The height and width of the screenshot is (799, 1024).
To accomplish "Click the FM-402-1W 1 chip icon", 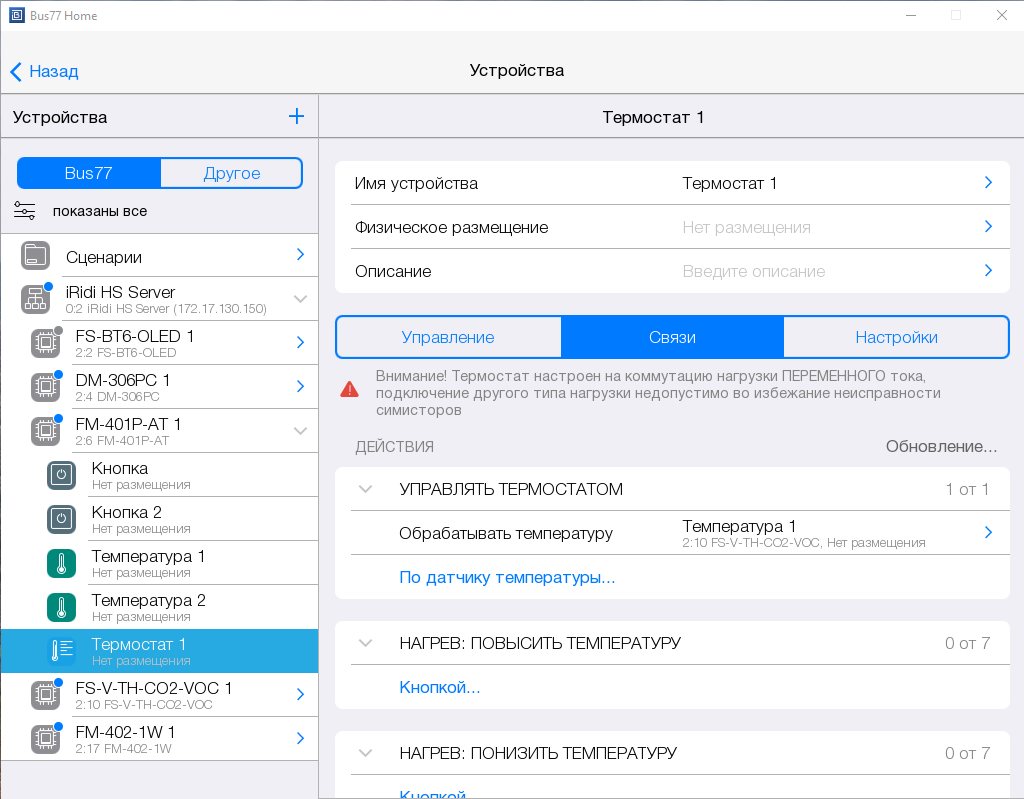I will [45, 739].
